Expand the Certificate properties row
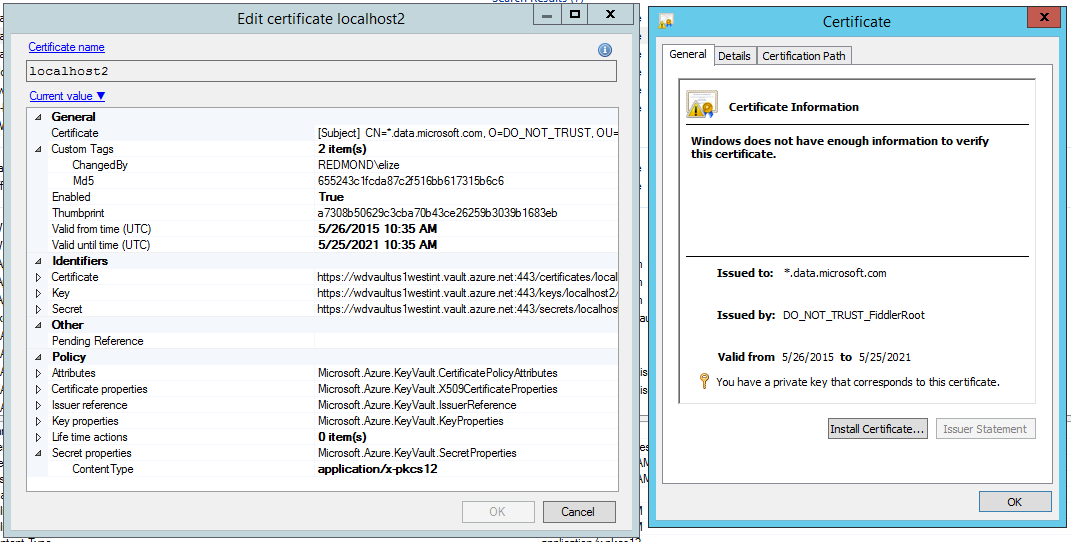The width and height of the screenshot is (1071, 542). [38, 389]
